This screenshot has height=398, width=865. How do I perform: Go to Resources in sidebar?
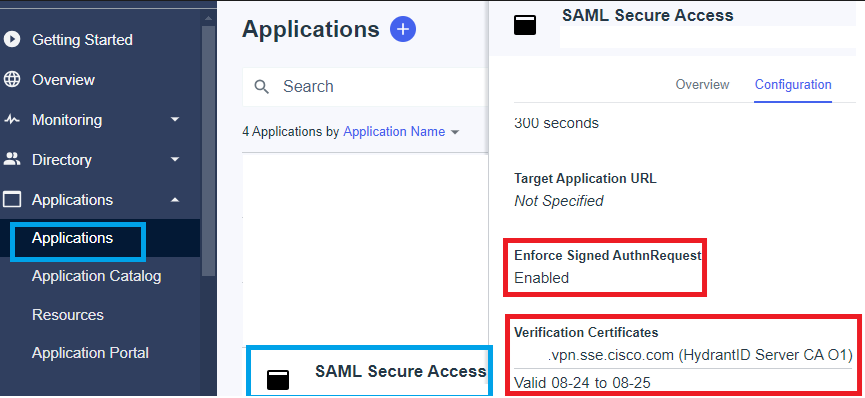click(68, 315)
